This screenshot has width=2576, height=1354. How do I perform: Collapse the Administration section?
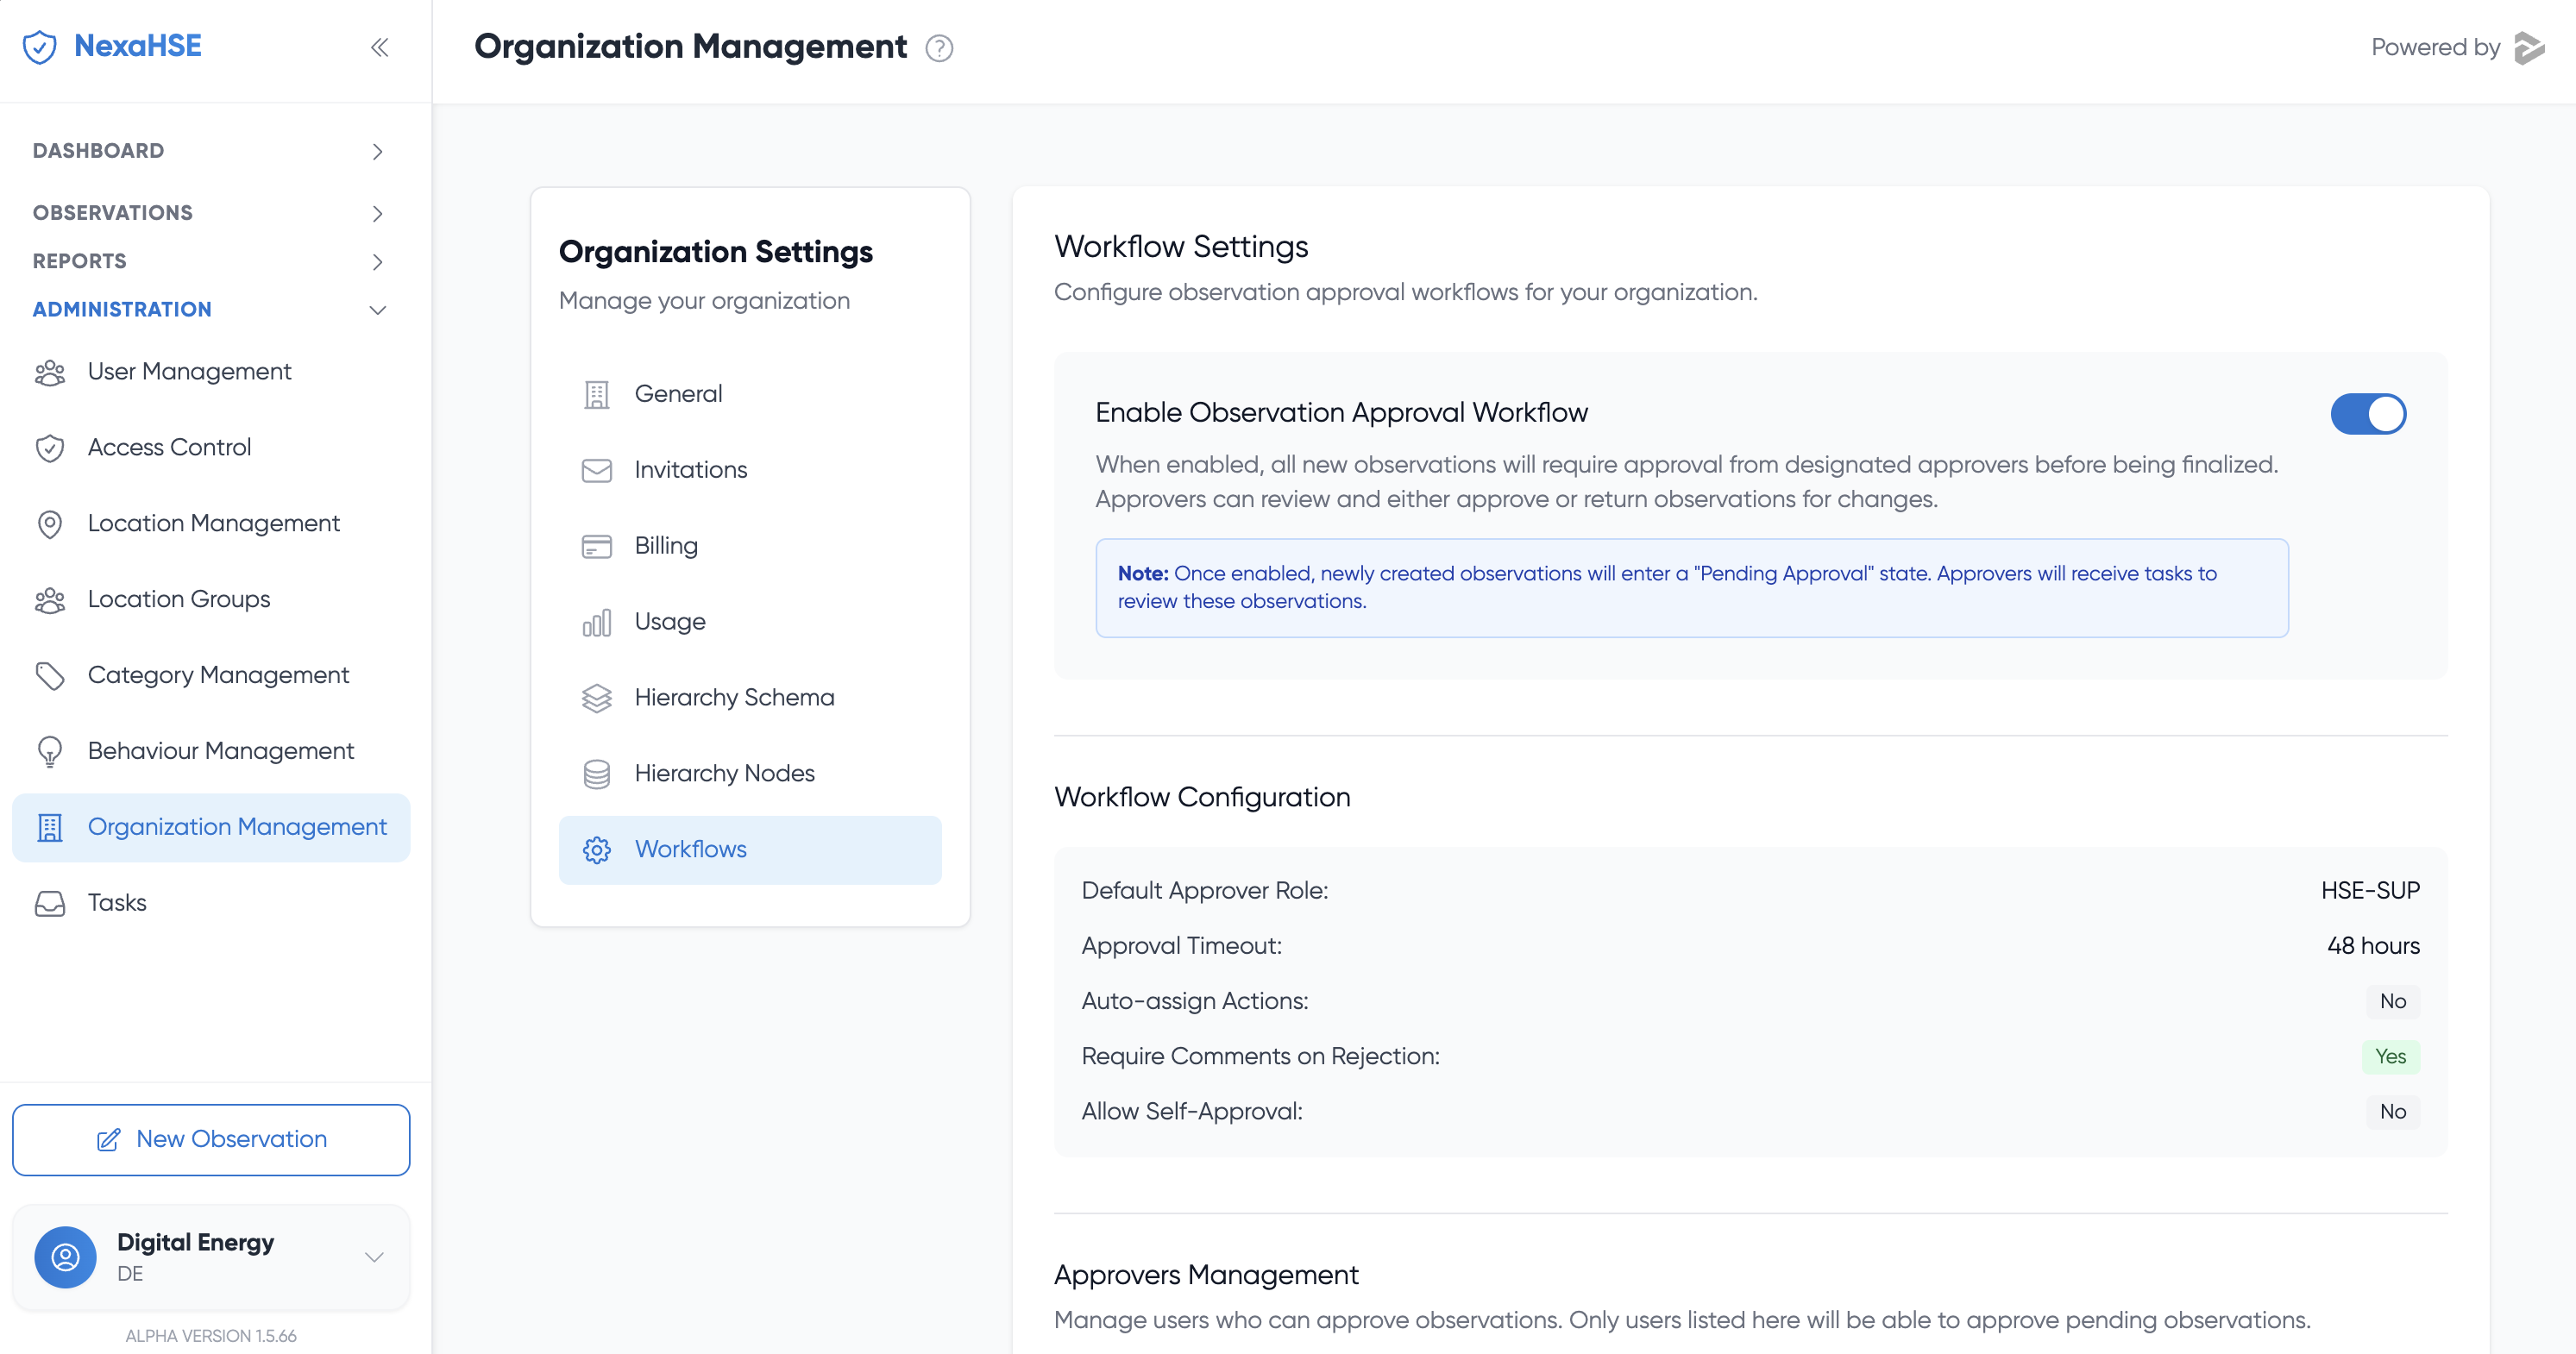pyautogui.click(x=210, y=310)
